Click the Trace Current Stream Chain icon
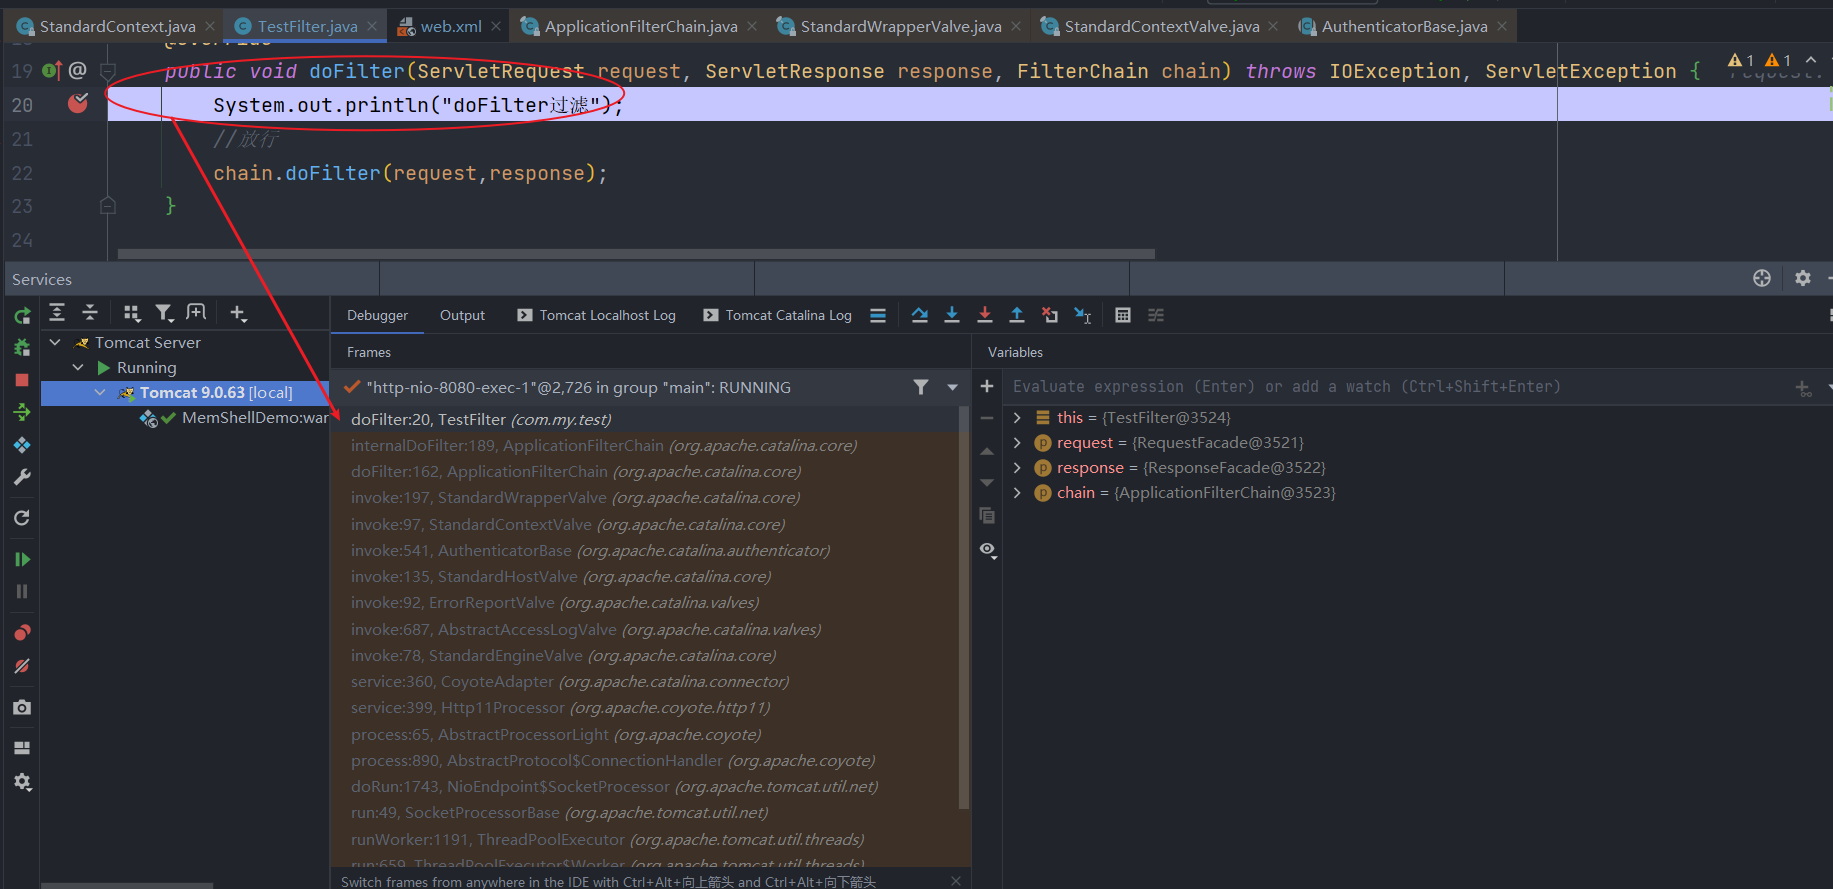The height and width of the screenshot is (889, 1833). (x=1156, y=315)
